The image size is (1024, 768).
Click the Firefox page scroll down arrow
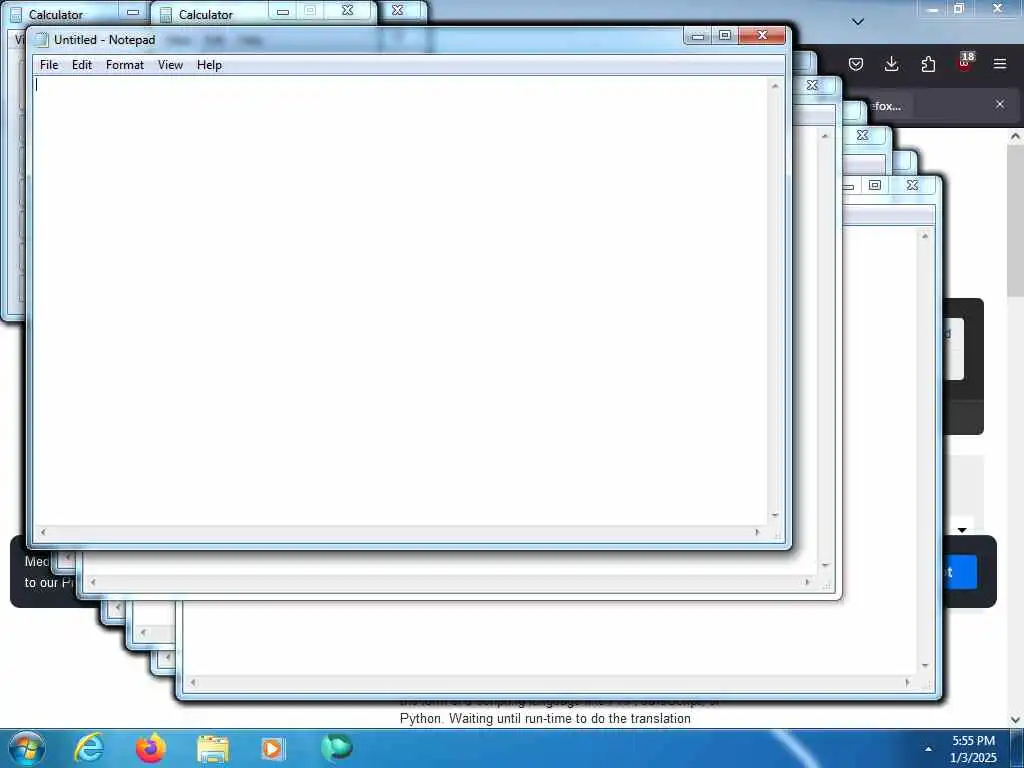(x=1016, y=720)
